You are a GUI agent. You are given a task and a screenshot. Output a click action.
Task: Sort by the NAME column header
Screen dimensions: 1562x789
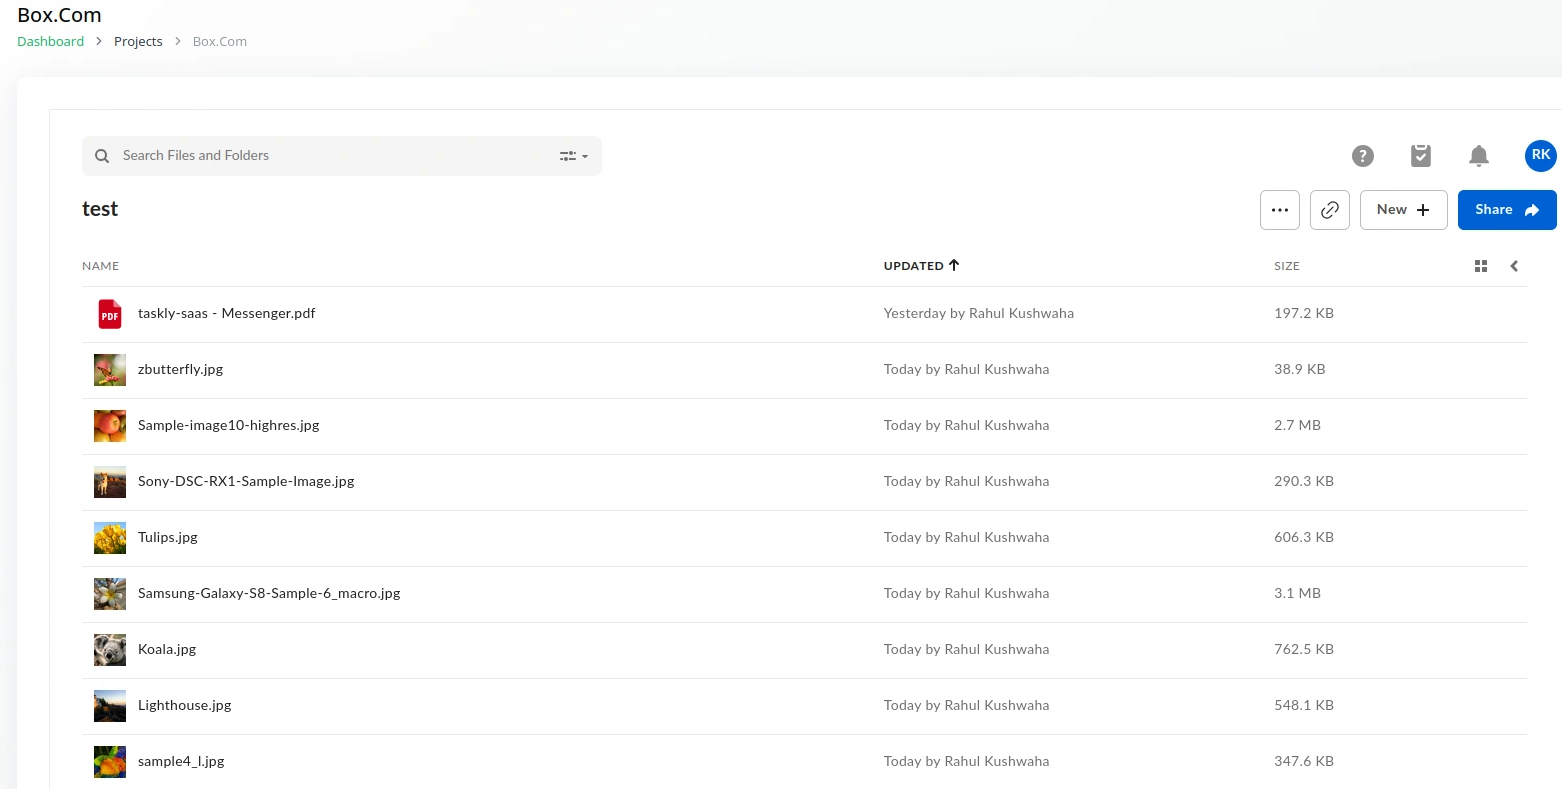click(x=100, y=266)
